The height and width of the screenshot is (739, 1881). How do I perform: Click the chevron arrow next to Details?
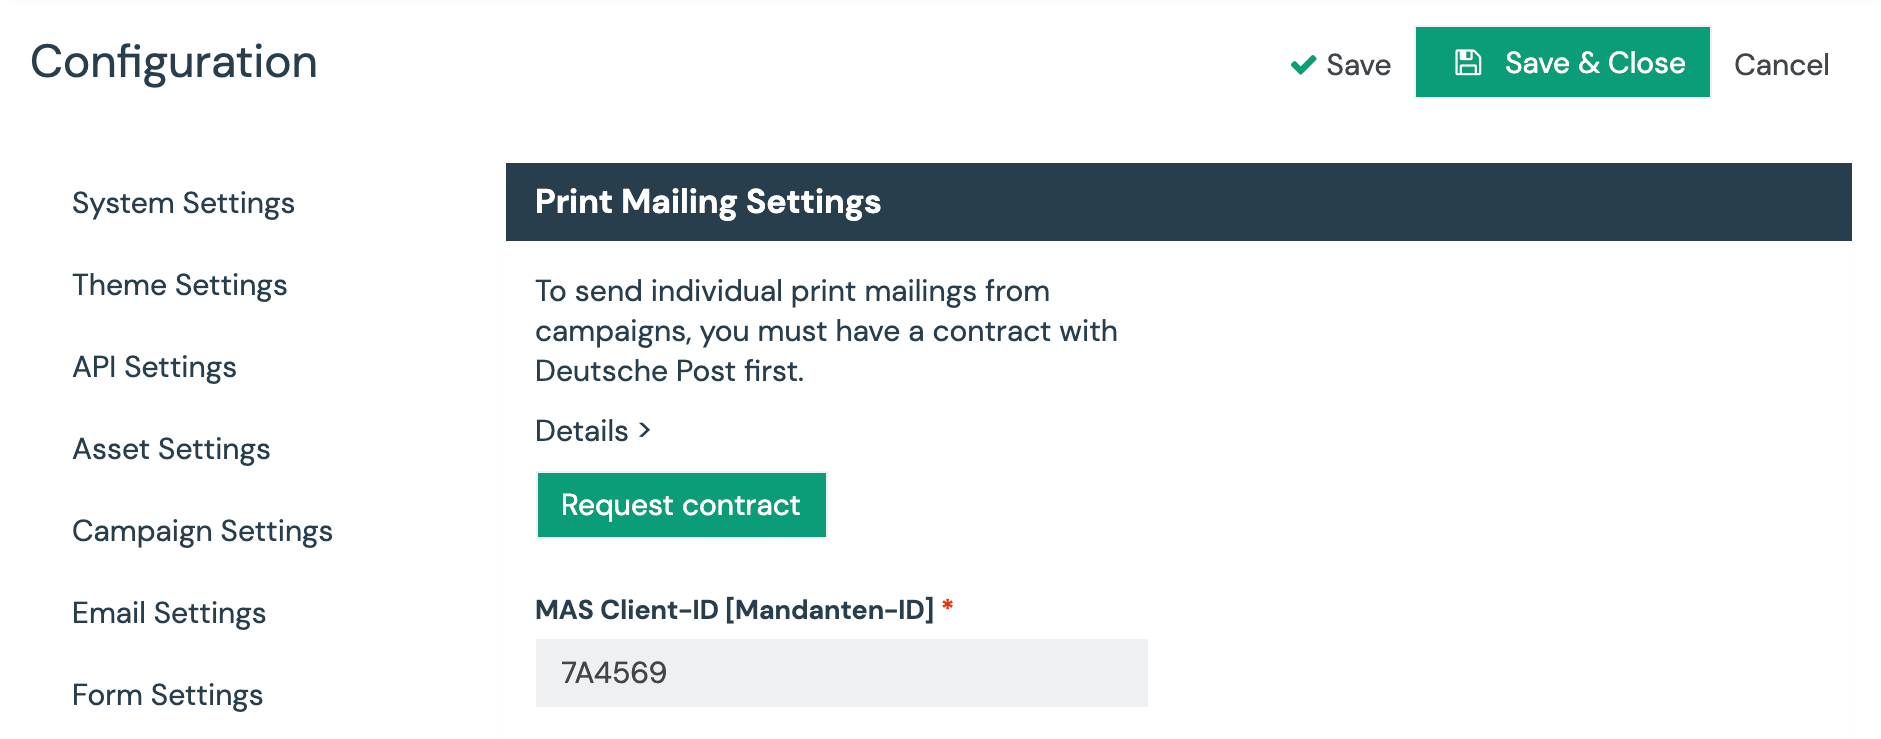(645, 430)
